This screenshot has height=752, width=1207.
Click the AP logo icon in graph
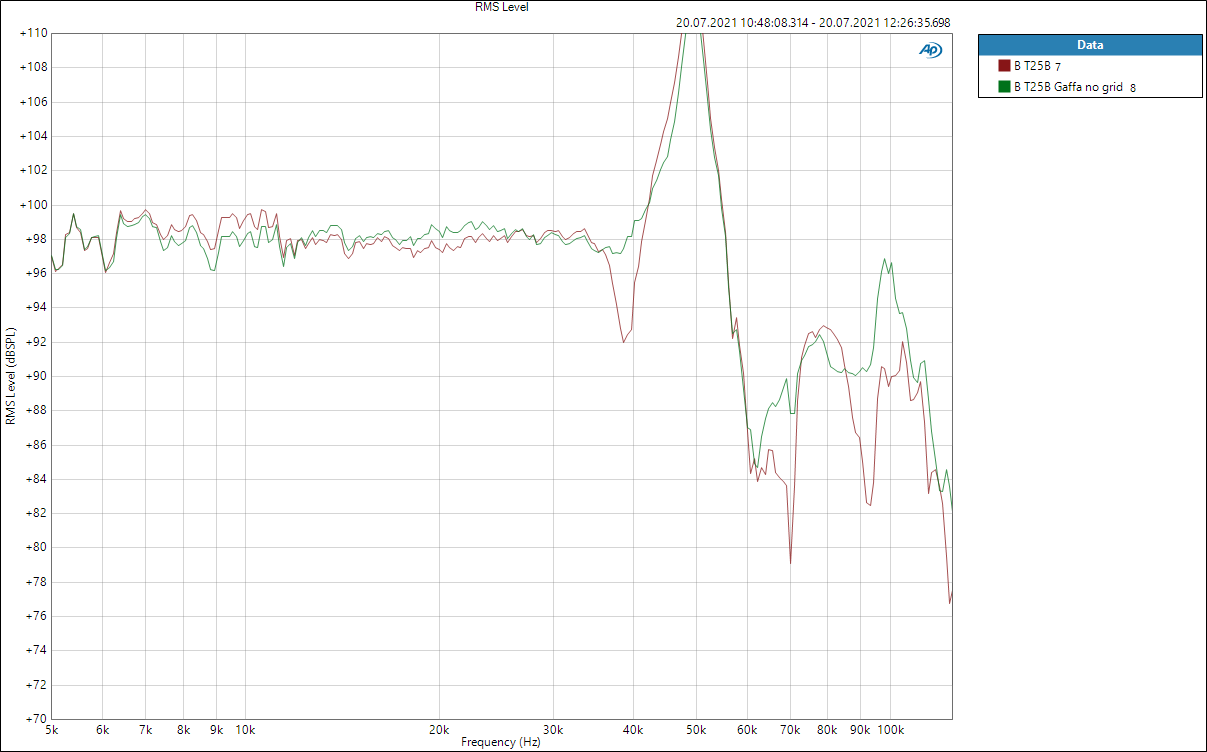tap(930, 50)
